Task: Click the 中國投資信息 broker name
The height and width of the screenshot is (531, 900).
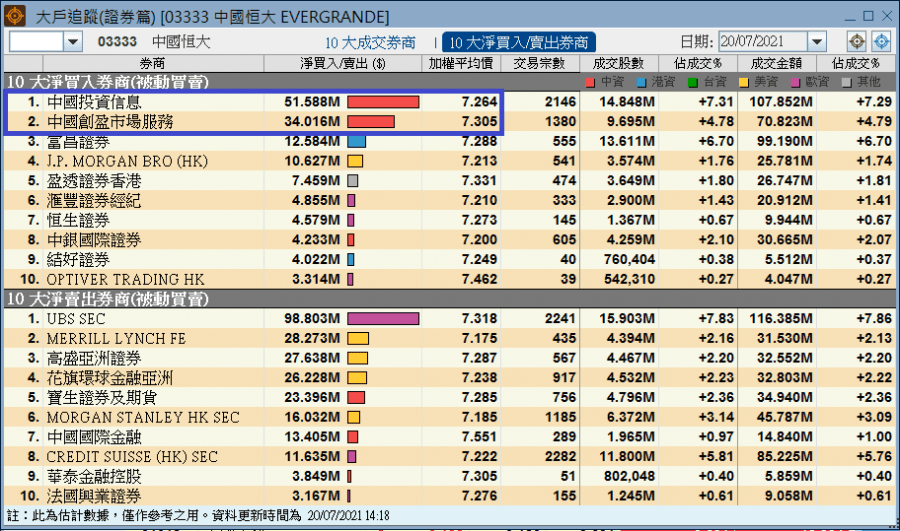Action: coord(94,102)
